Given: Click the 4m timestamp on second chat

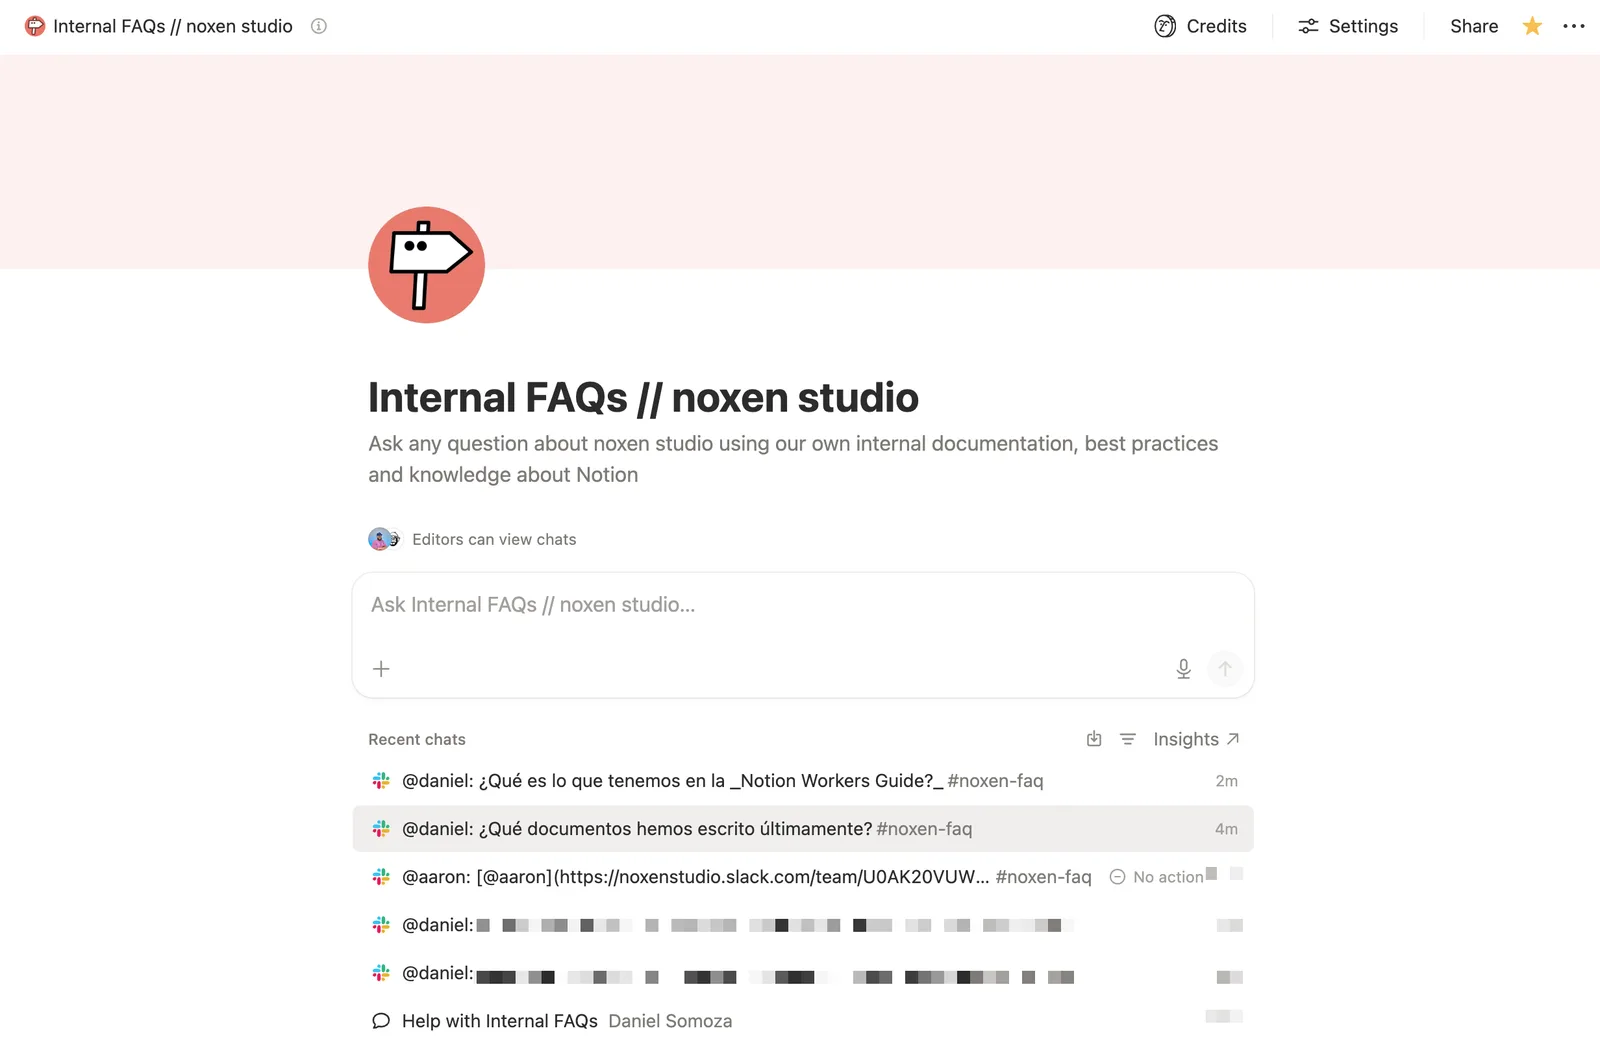Looking at the screenshot, I should 1226,829.
